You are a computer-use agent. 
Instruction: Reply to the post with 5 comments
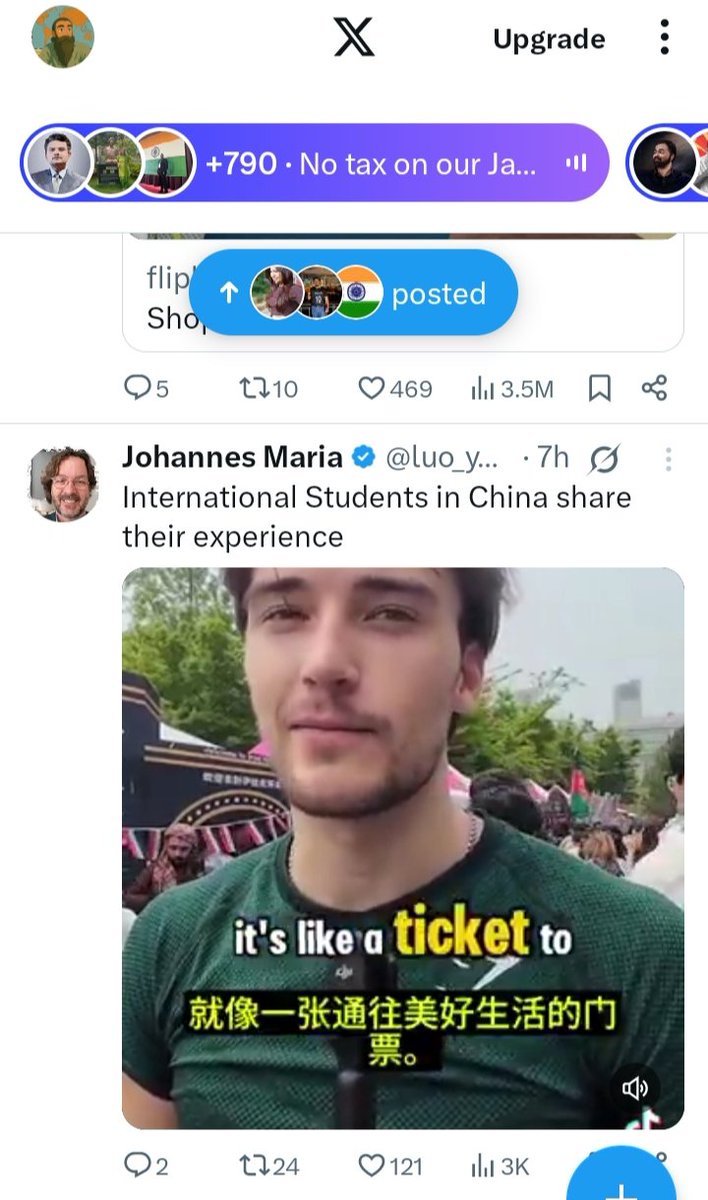(x=146, y=388)
